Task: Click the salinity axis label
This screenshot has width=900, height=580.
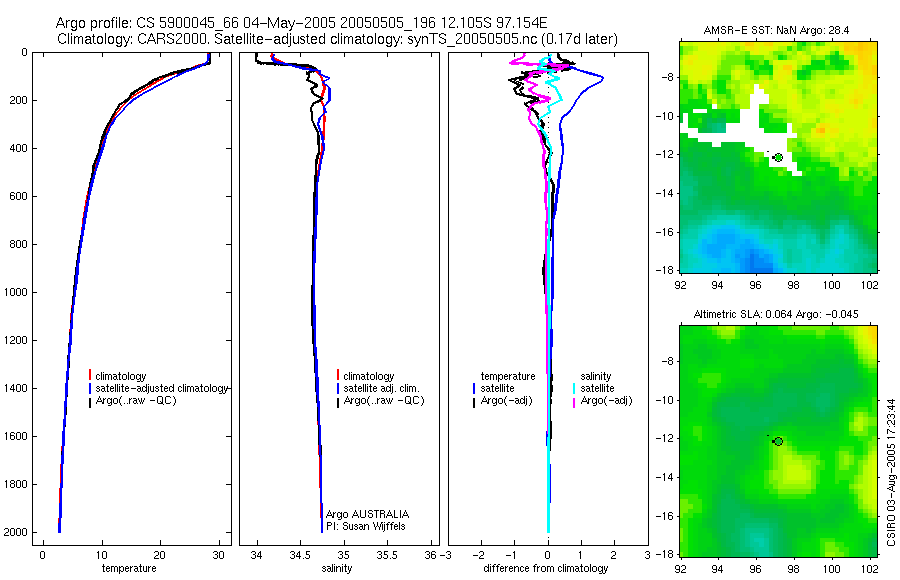Action: [x=336, y=568]
